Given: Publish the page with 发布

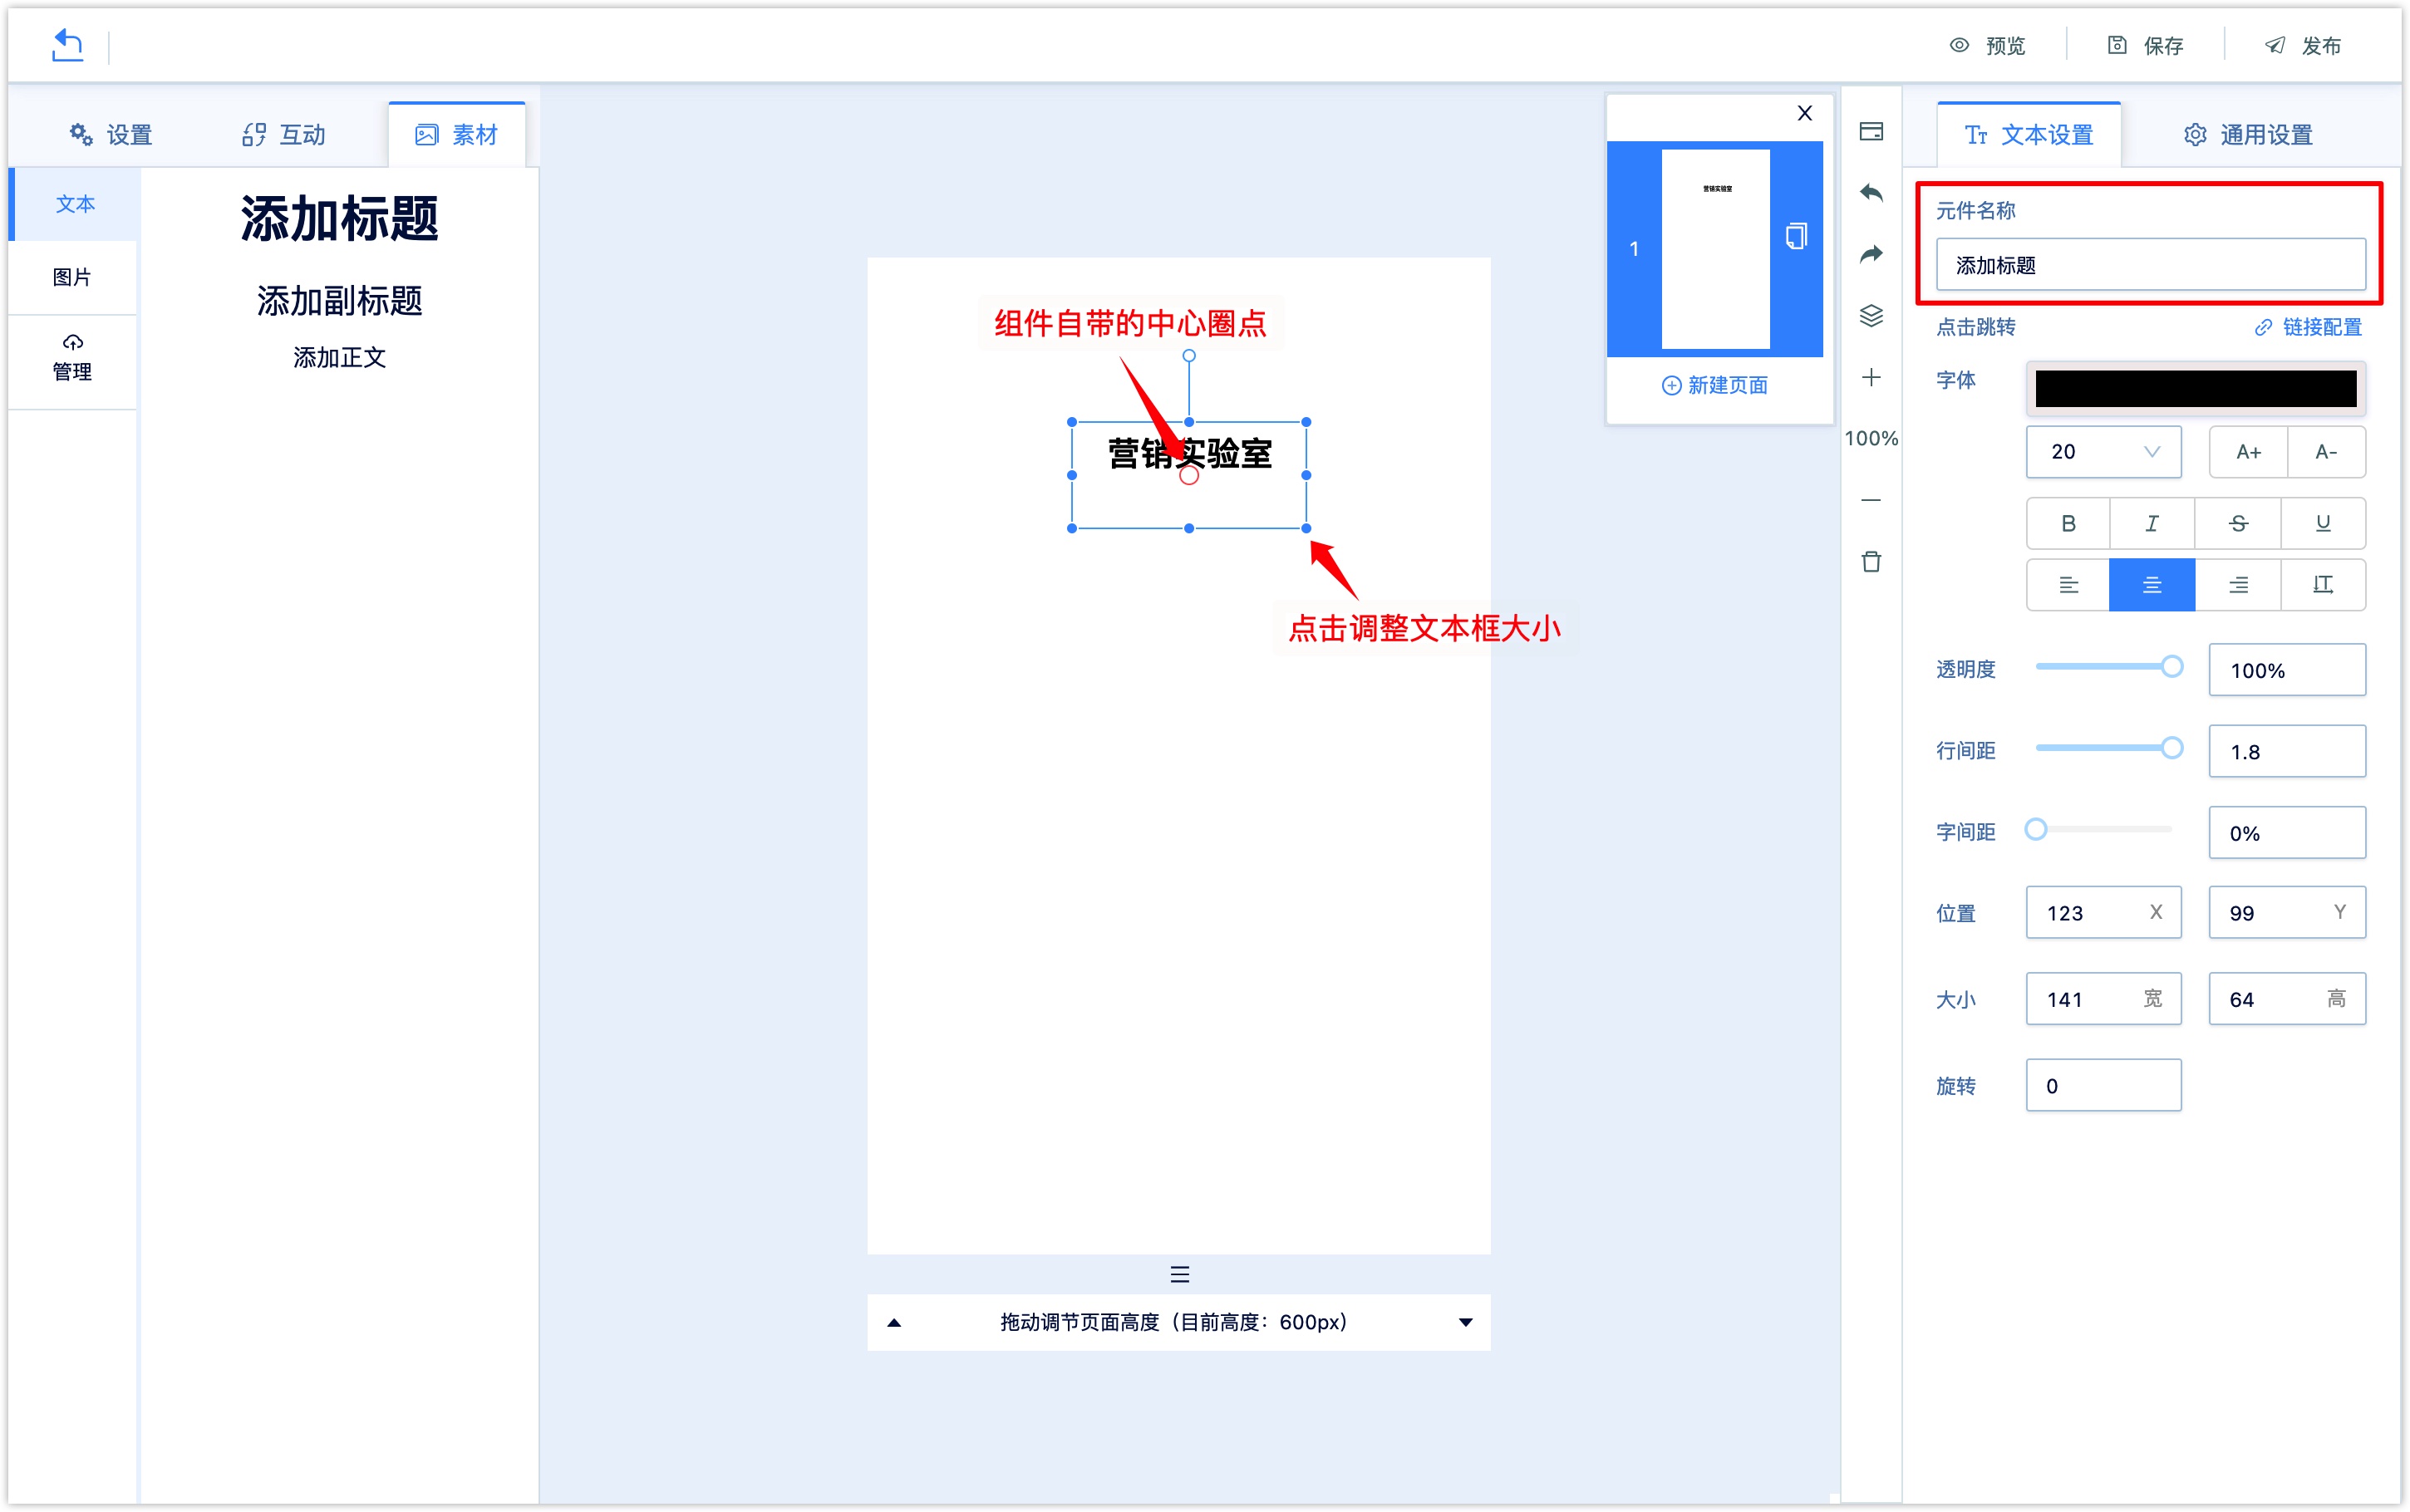Looking at the screenshot, I should point(2303,46).
